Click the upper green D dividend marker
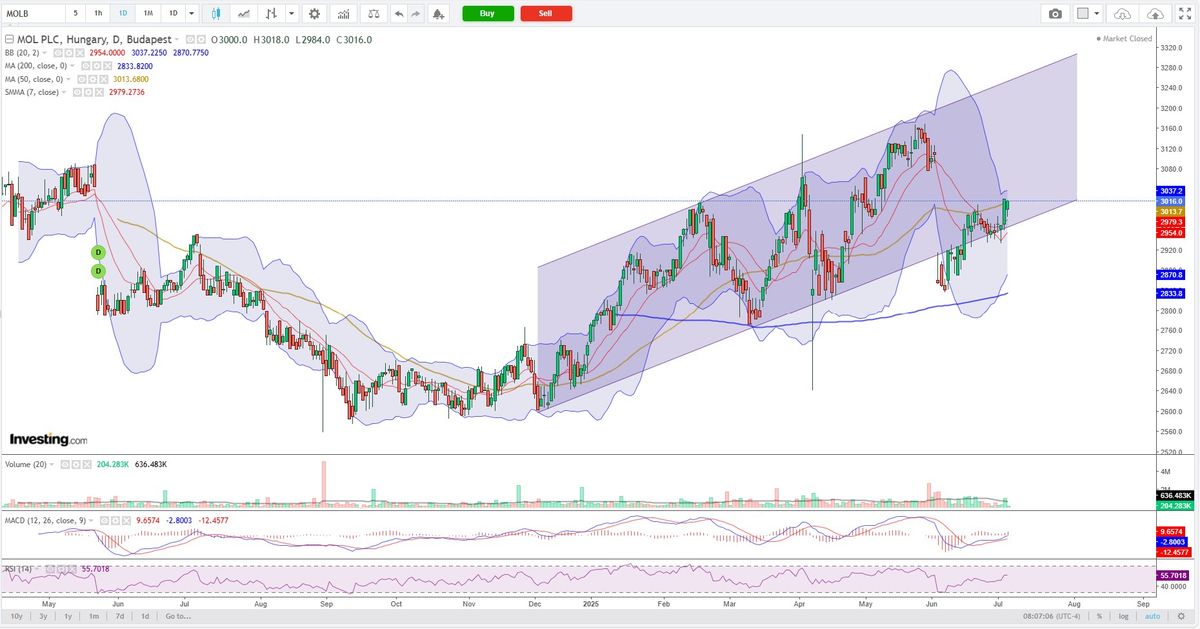 pyautogui.click(x=99, y=253)
